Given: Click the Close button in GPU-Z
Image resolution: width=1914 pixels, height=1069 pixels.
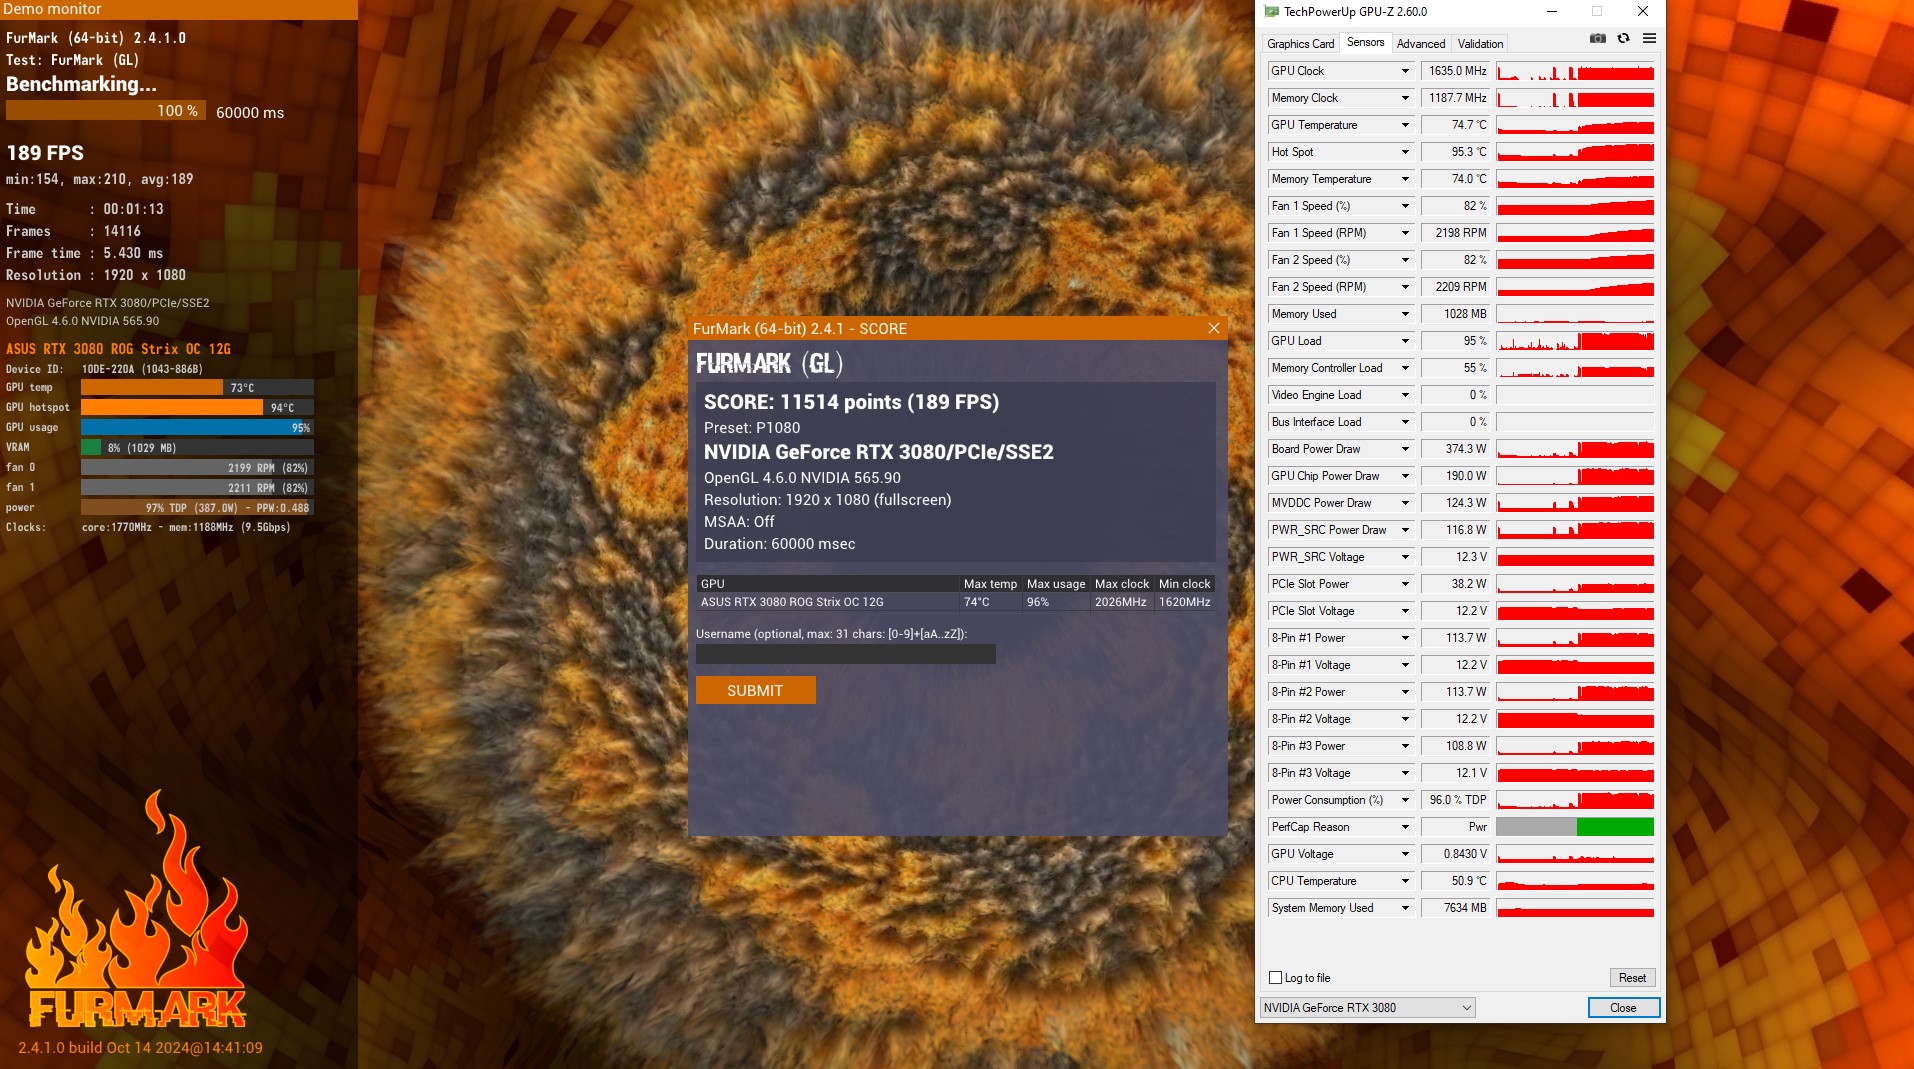Looking at the screenshot, I should coord(1623,1008).
